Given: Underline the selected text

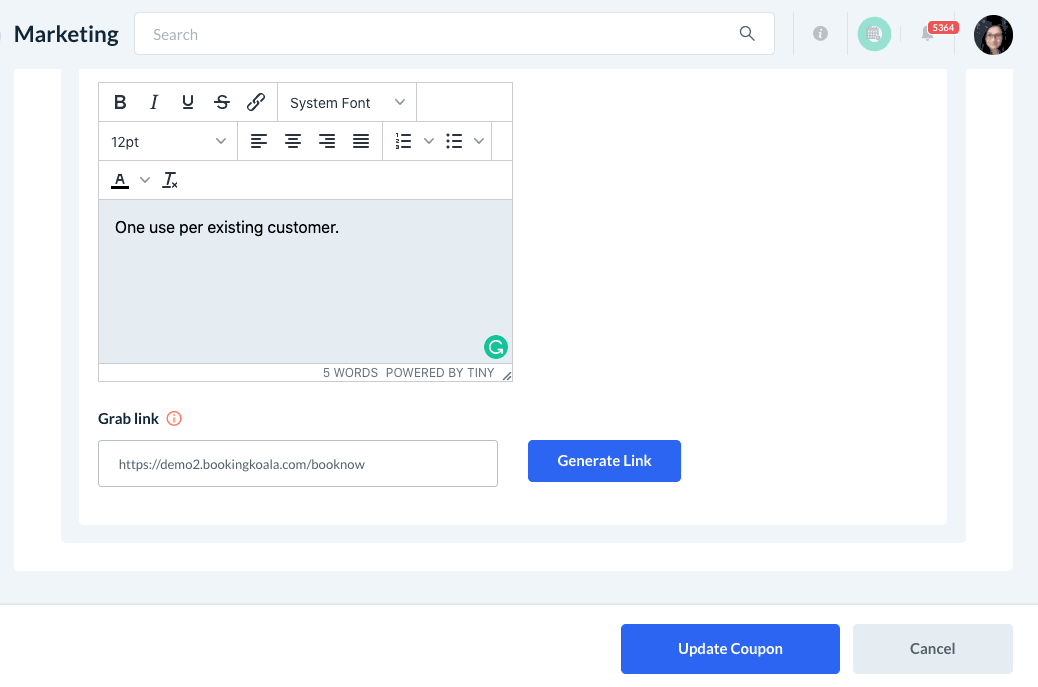Looking at the screenshot, I should (188, 102).
